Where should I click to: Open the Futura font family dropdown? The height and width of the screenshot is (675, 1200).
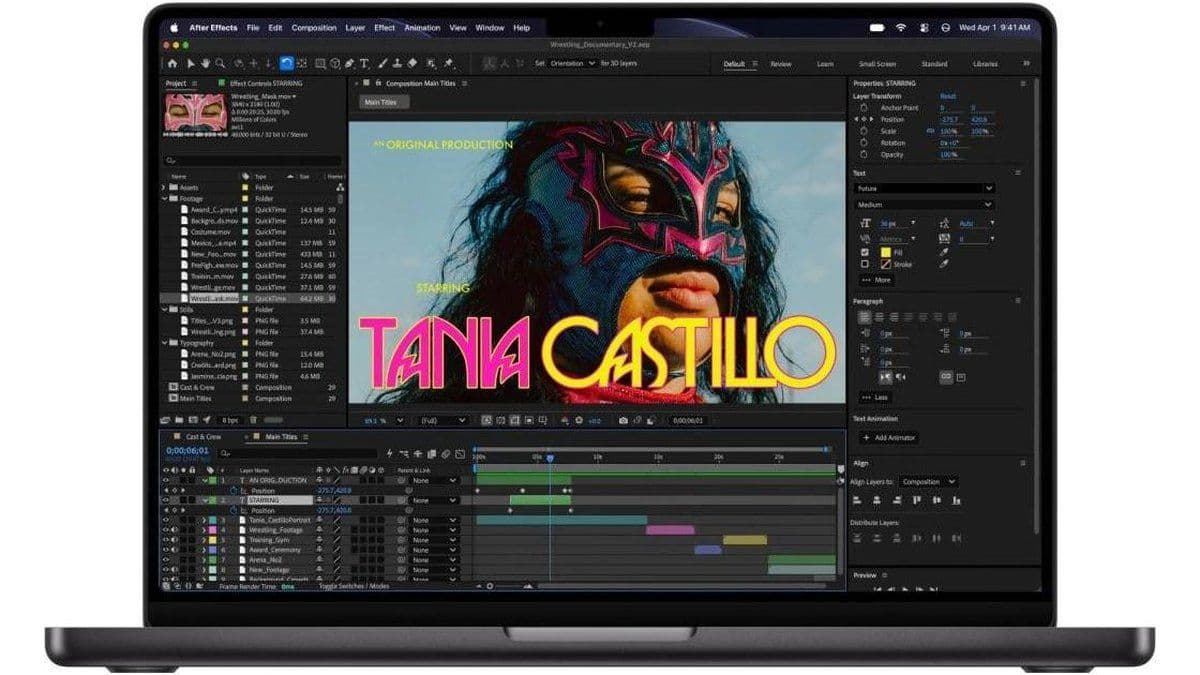(924, 188)
